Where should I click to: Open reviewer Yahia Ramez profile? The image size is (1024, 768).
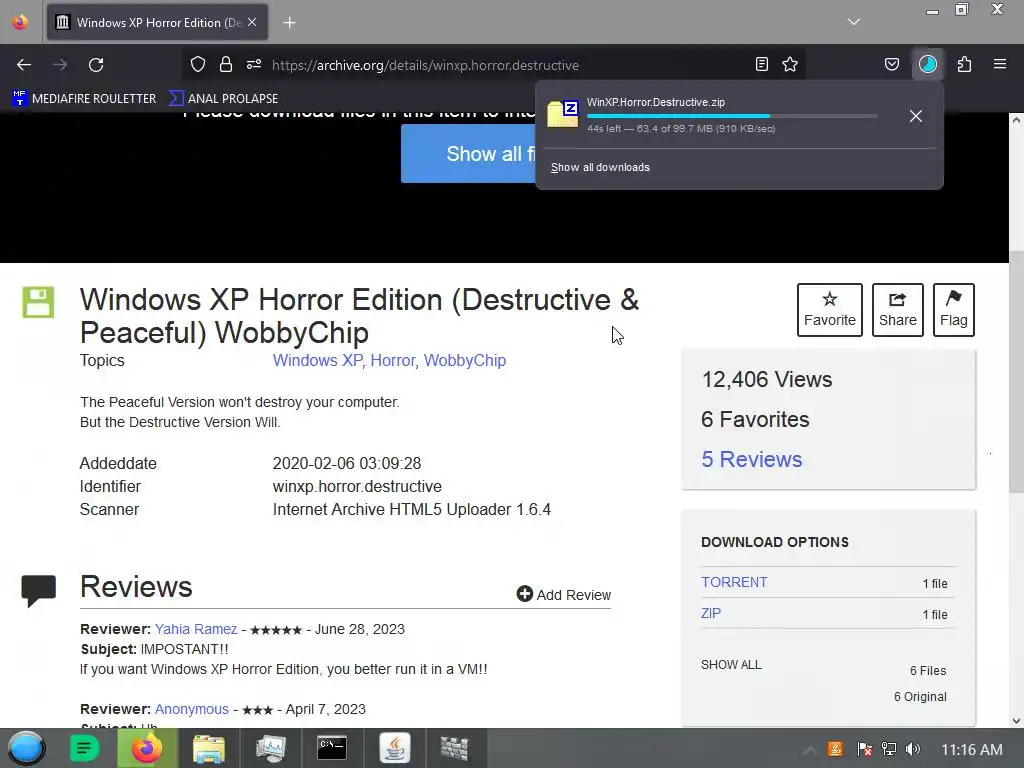196,630
